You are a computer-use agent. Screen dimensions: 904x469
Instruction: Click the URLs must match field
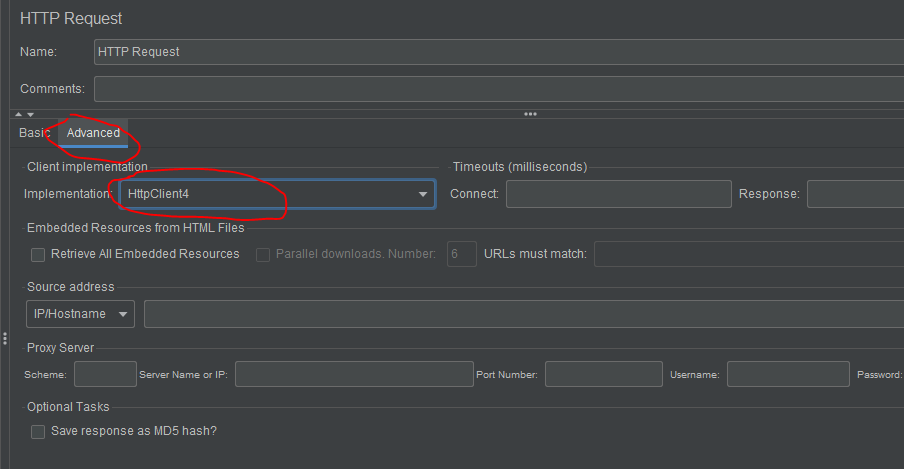(749, 254)
